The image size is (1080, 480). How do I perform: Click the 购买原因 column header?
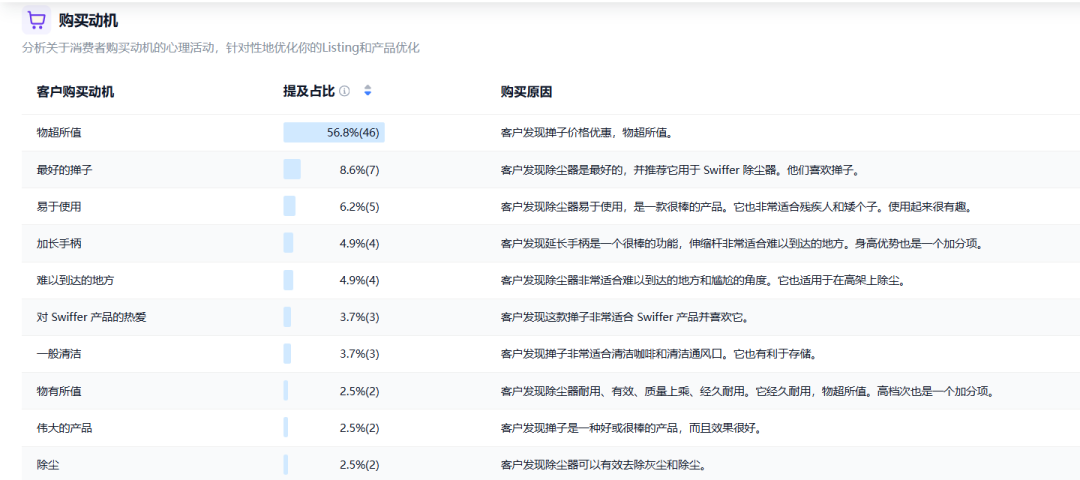(x=526, y=91)
